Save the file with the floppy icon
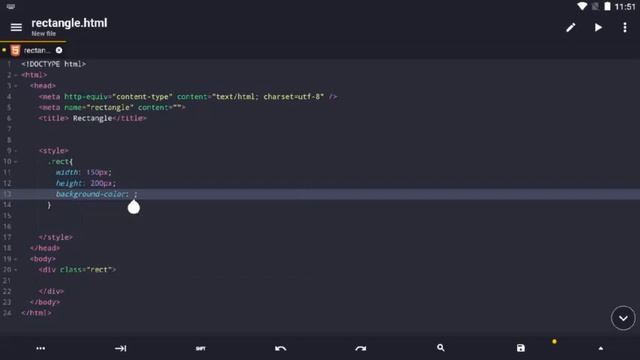Screen dimensions: 640x360 point(521,348)
